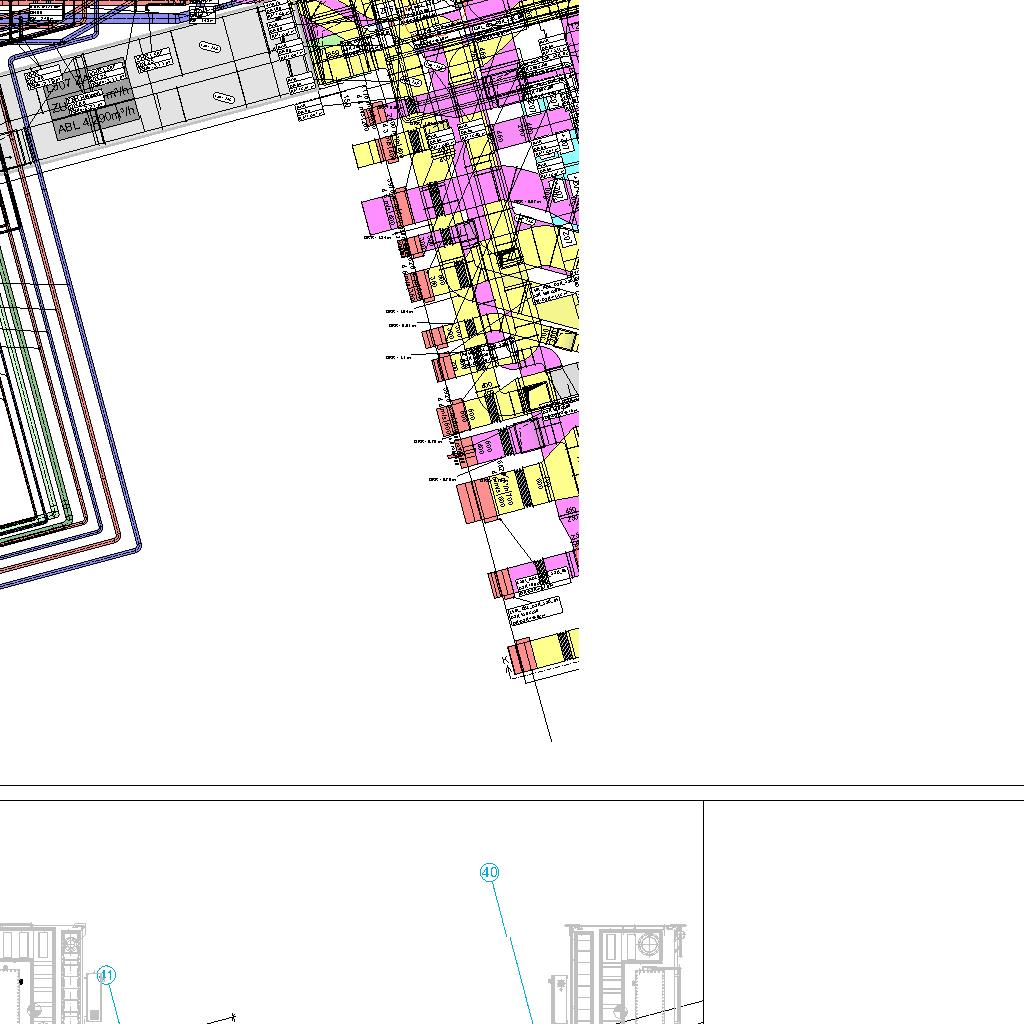Select the grid bubble numbered 40

coord(489,873)
